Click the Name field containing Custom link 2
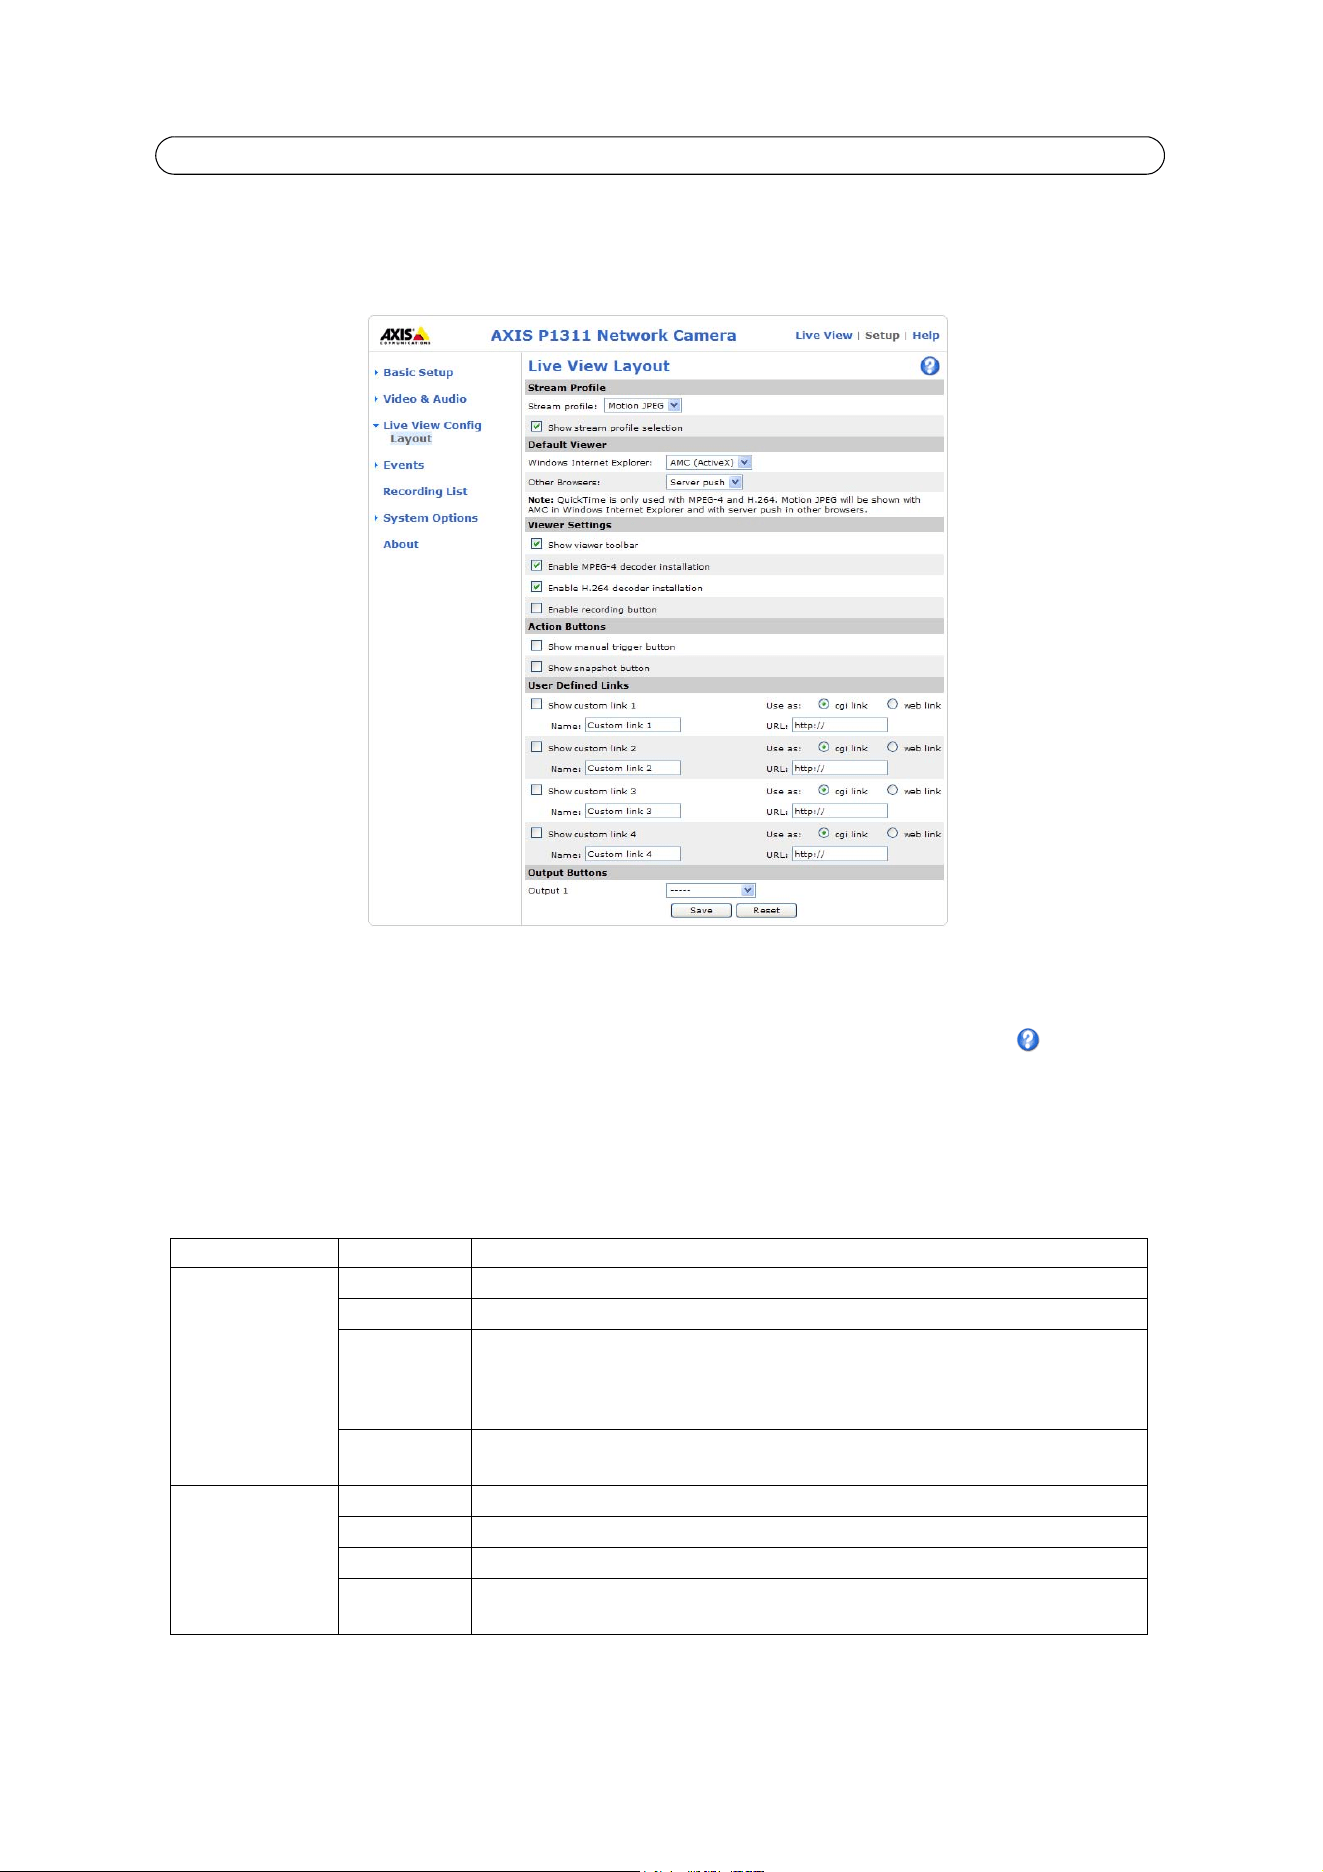1323x1872 pixels. [633, 768]
